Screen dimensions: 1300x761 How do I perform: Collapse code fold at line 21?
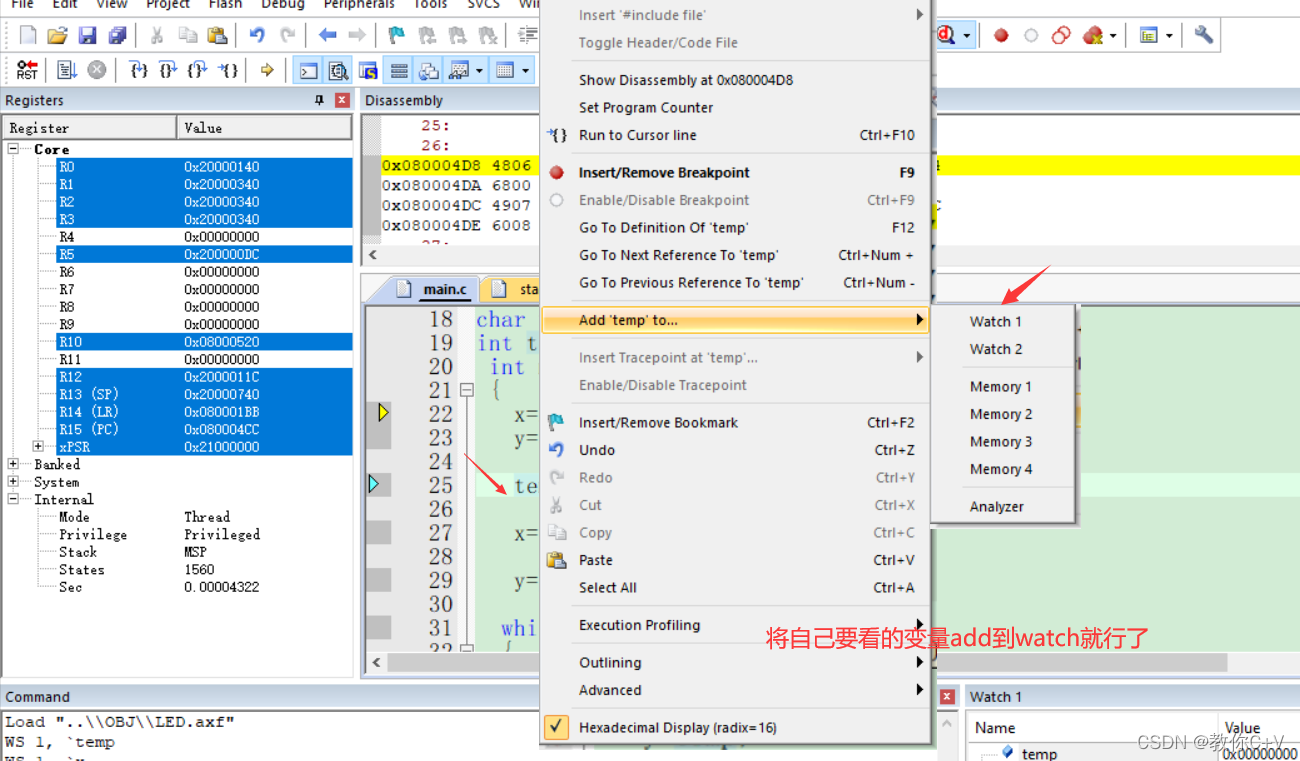pyautogui.click(x=466, y=390)
